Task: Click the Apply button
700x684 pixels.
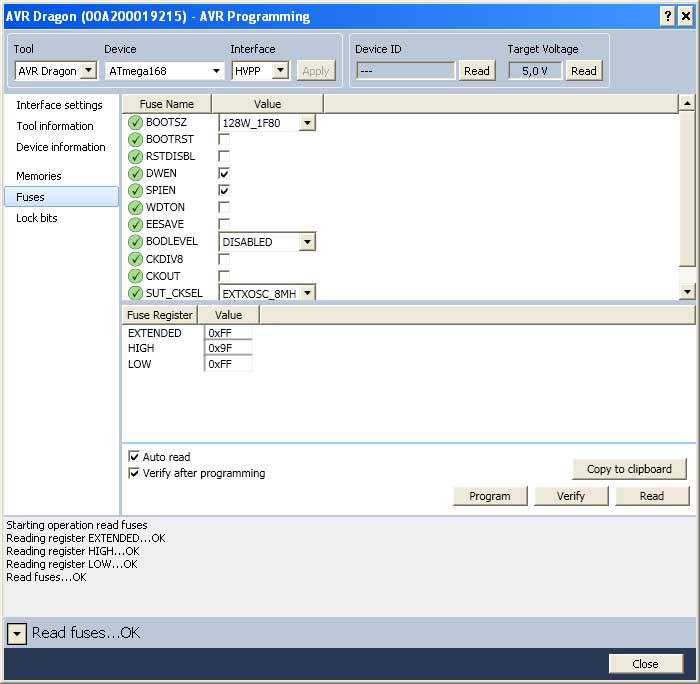Action: 316,71
